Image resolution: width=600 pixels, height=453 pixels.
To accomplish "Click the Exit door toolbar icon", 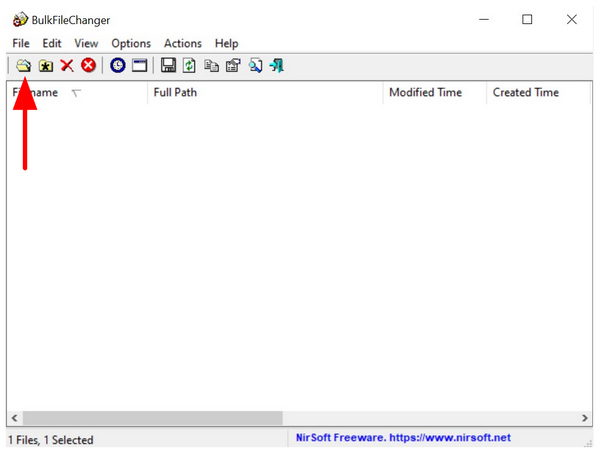I will (277, 65).
